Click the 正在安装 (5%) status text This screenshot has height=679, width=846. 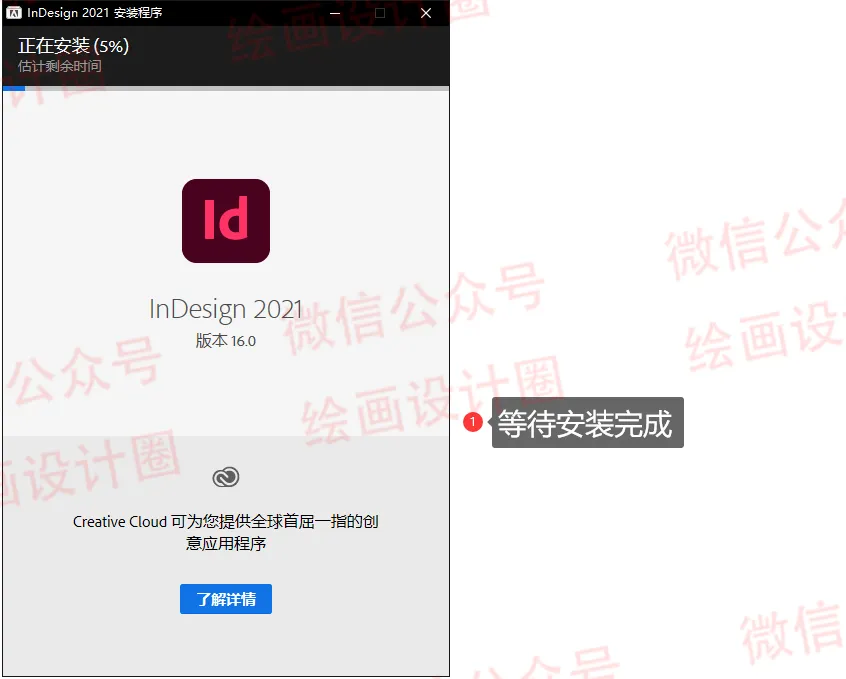(73, 46)
